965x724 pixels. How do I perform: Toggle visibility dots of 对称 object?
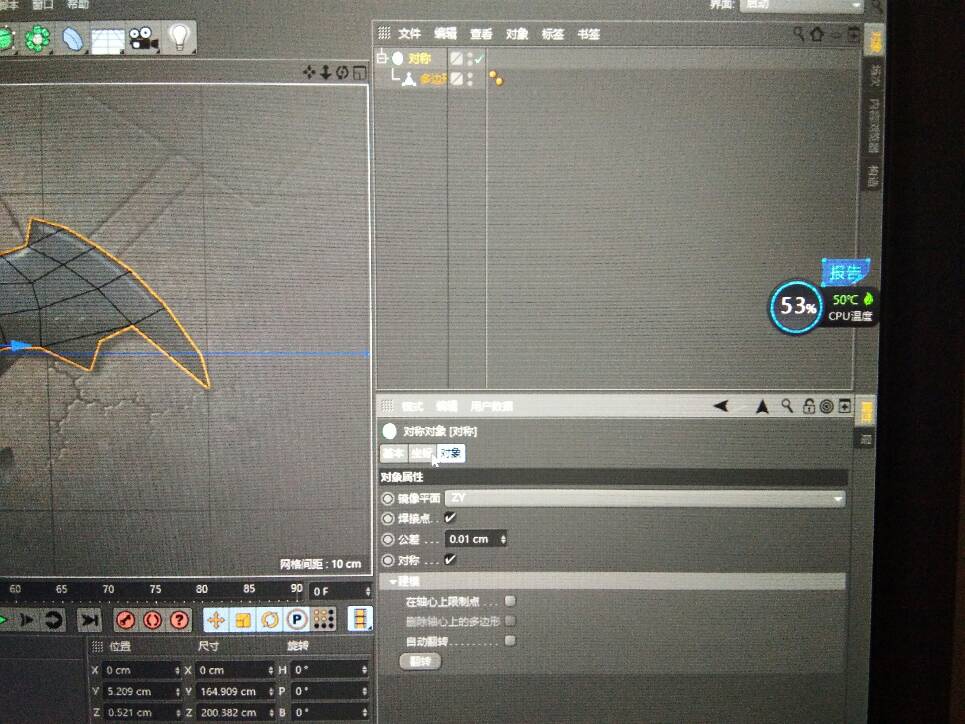coord(470,59)
